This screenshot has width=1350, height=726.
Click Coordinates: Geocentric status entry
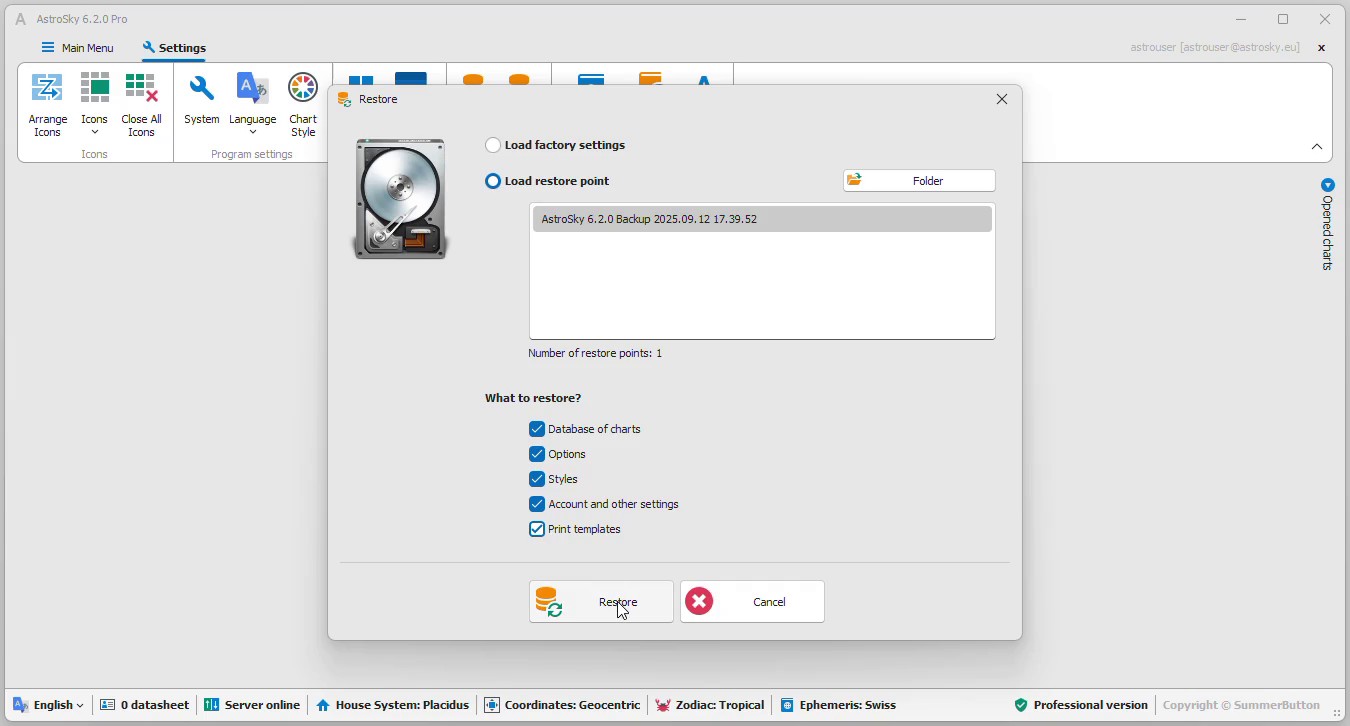coord(562,705)
